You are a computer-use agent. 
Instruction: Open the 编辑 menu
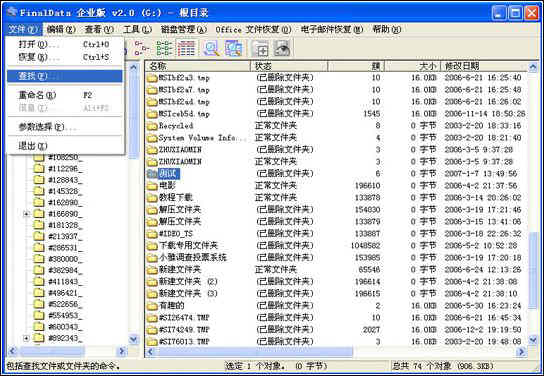(61, 29)
